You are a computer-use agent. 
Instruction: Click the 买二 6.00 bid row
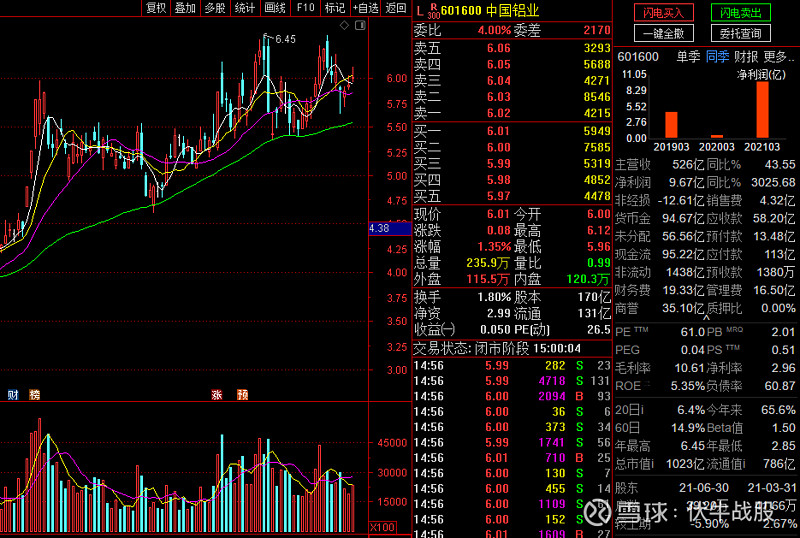512,148
